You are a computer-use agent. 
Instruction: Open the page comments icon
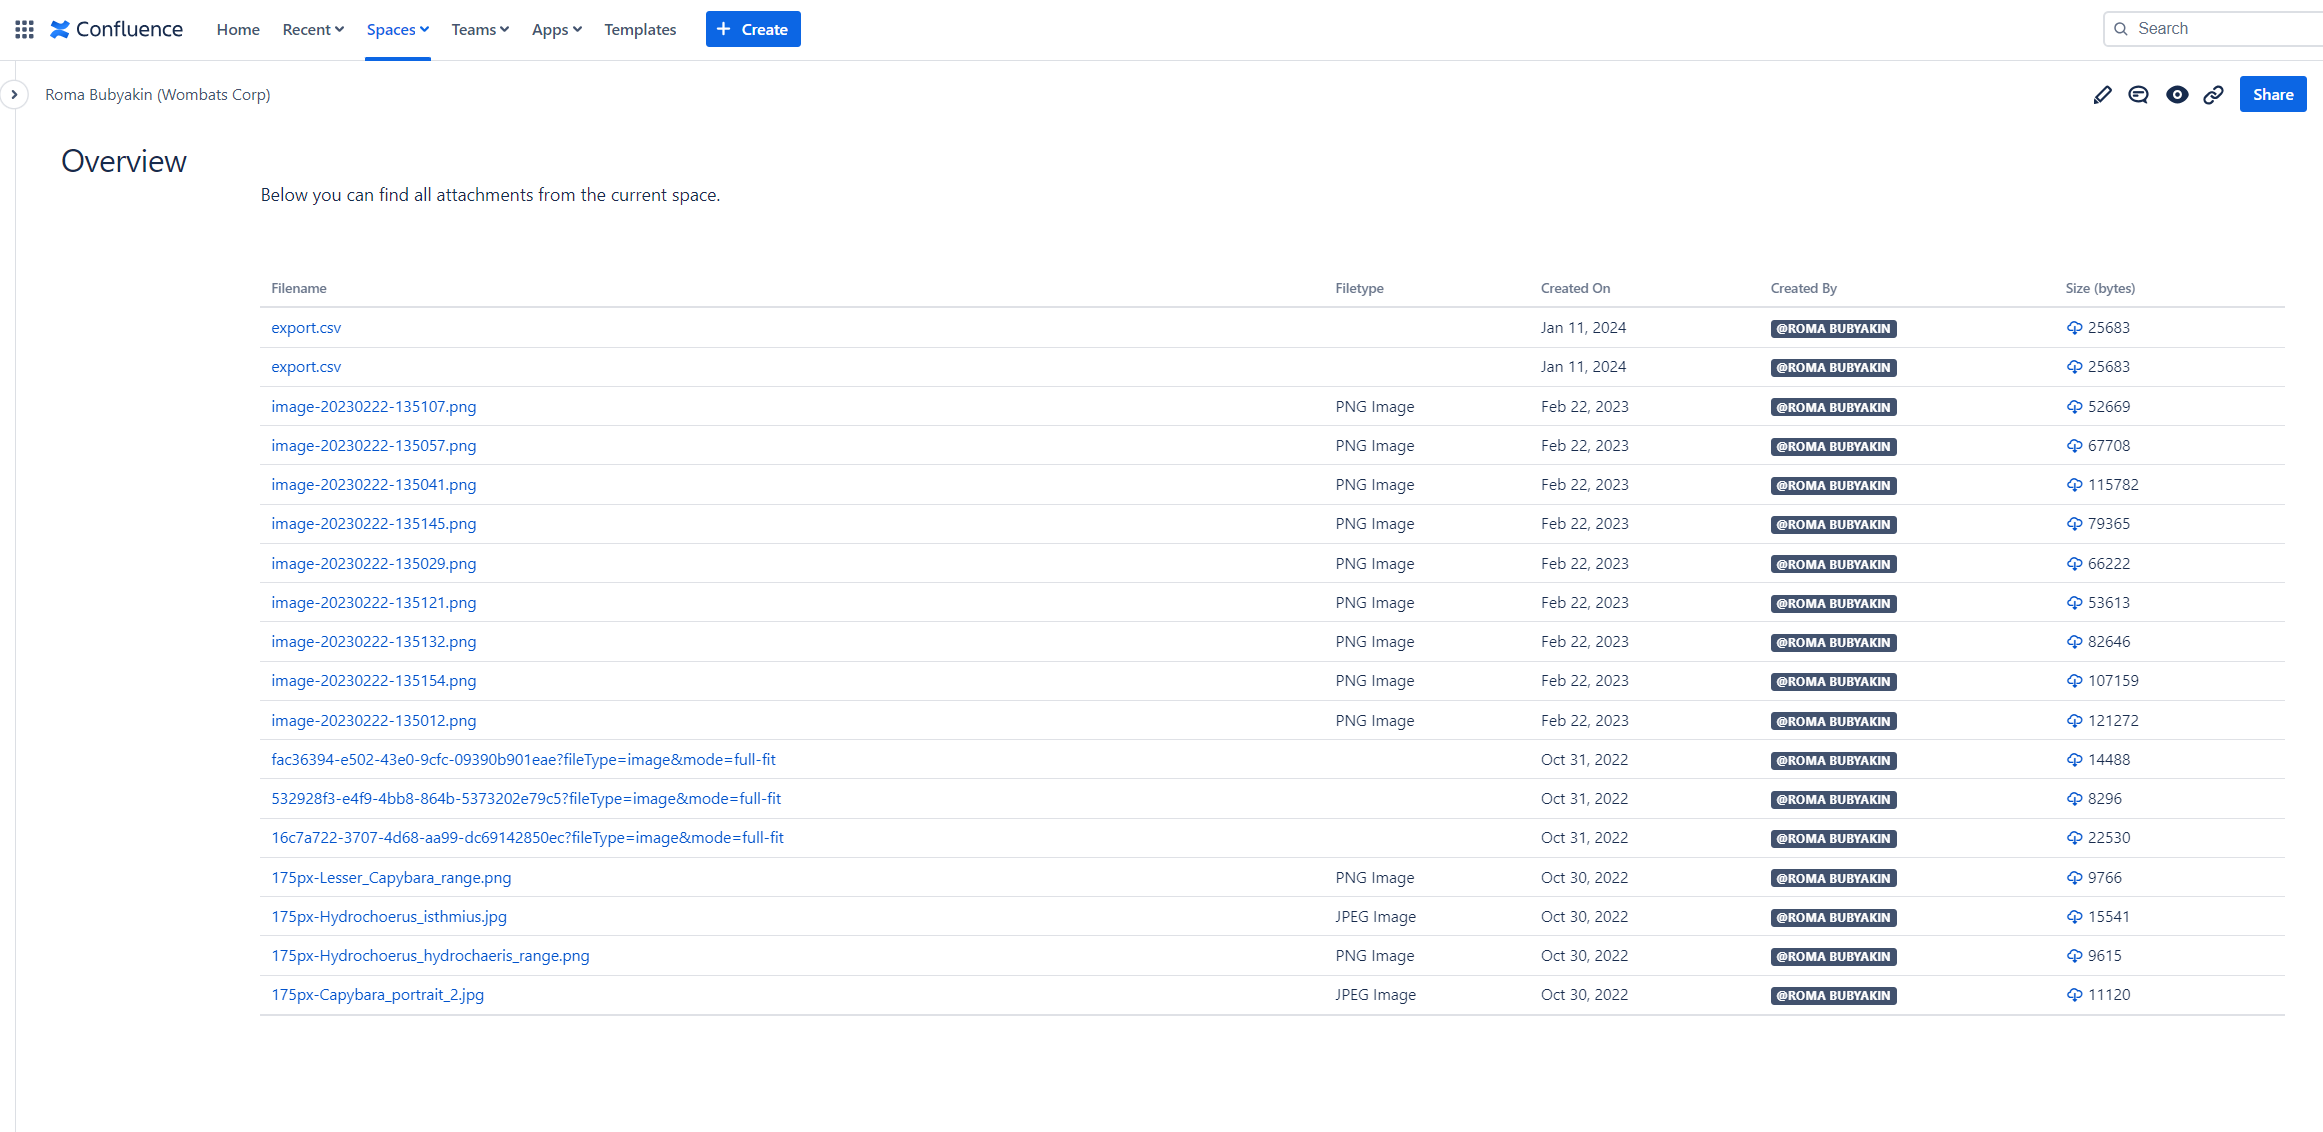pyautogui.click(x=2138, y=95)
